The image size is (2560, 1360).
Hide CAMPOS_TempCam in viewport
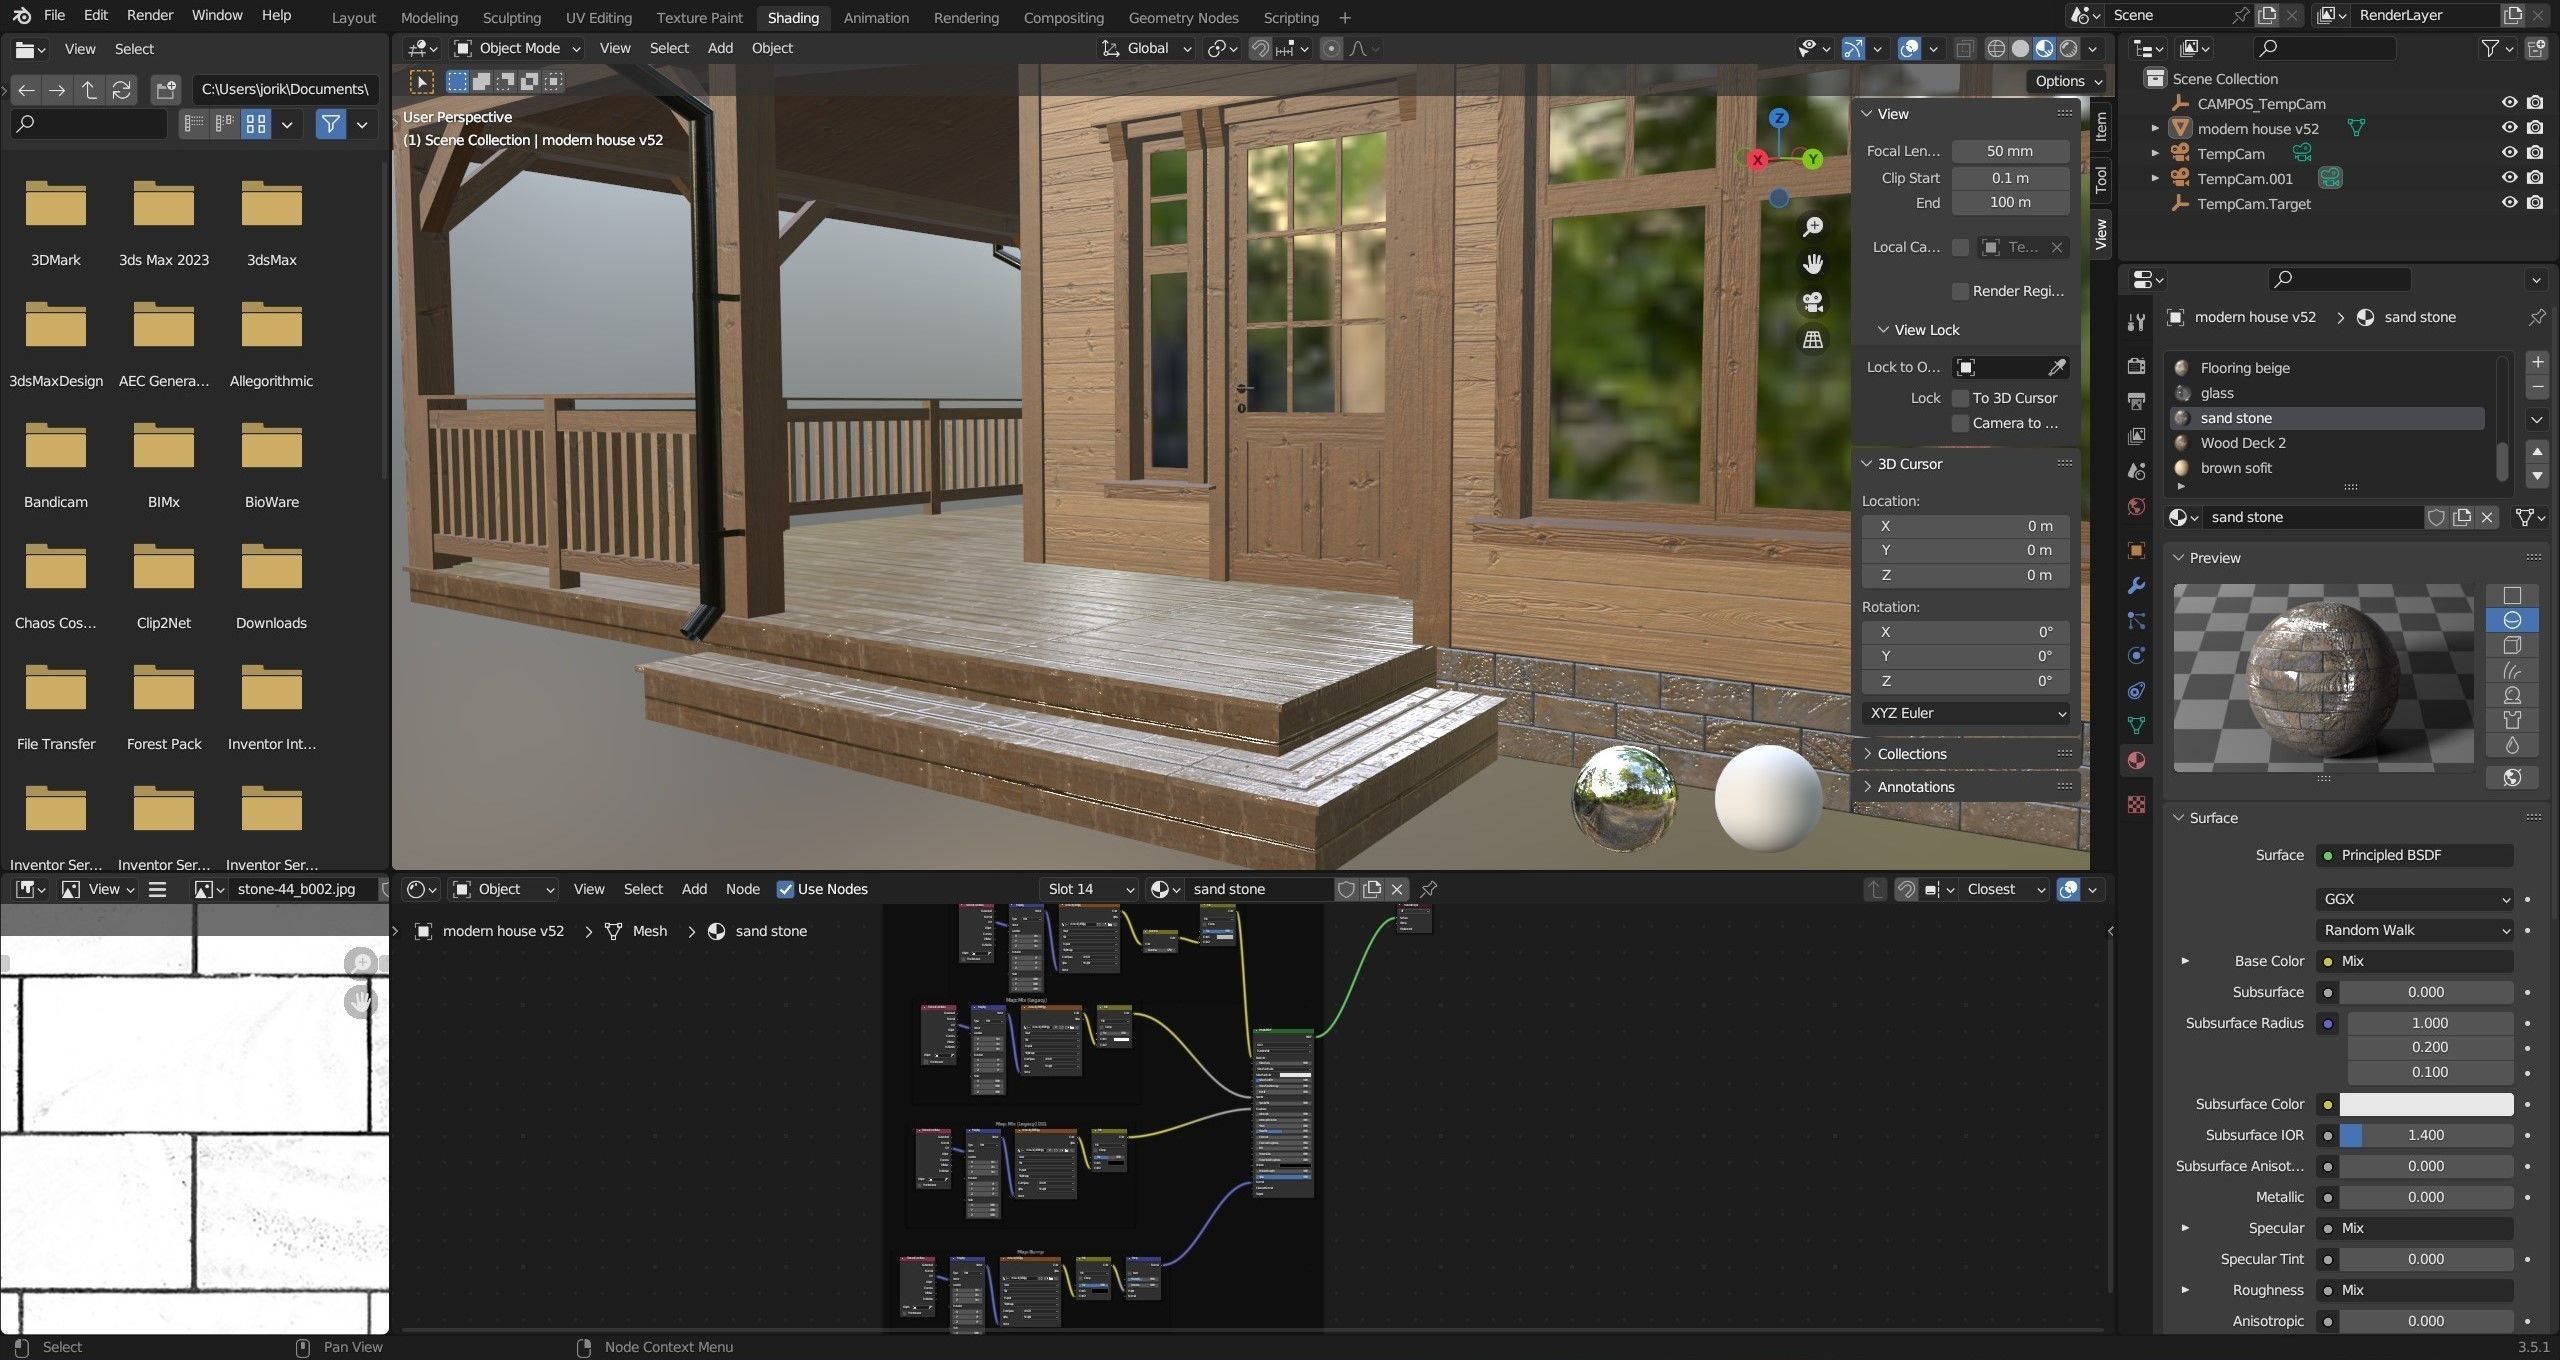click(x=2509, y=103)
